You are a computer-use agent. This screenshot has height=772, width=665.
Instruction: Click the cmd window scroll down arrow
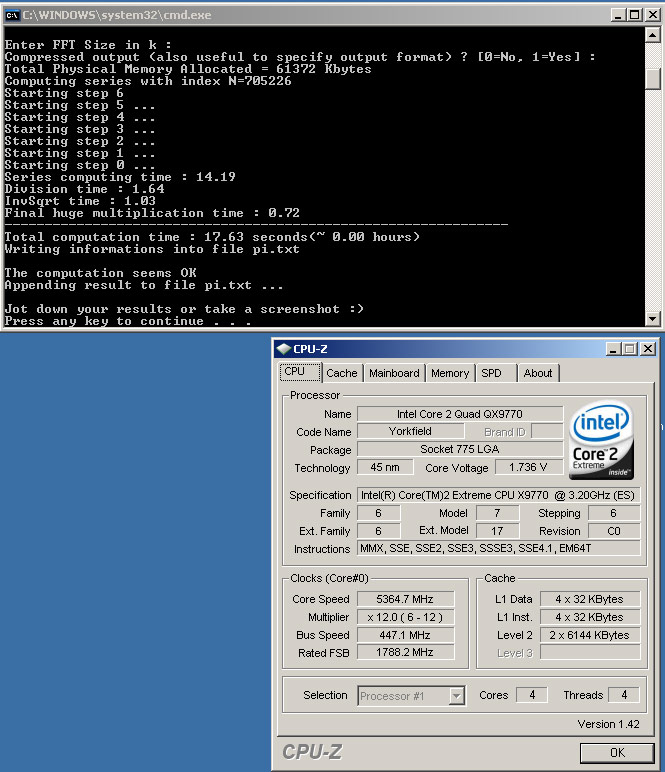tap(652, 318)
